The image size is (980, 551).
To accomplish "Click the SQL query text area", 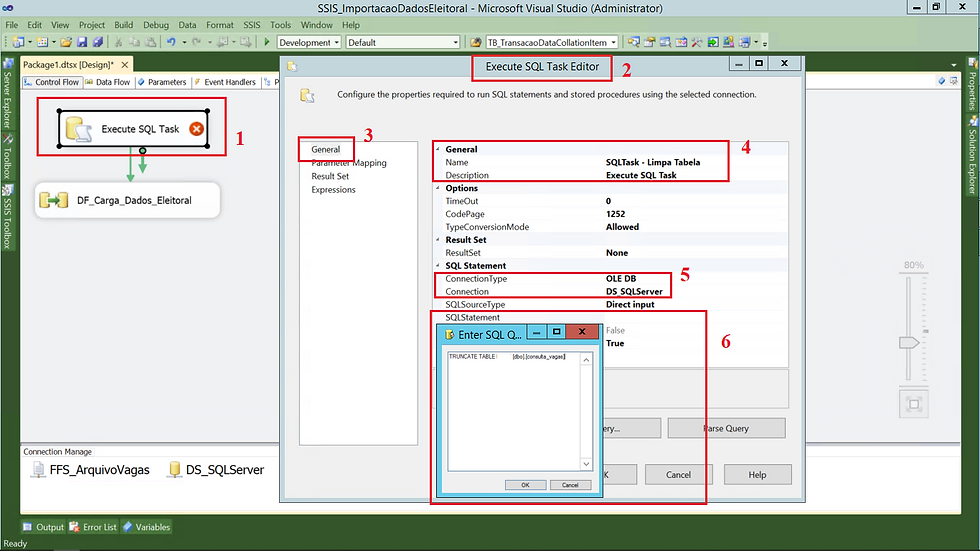I will (x=514, y=410).
